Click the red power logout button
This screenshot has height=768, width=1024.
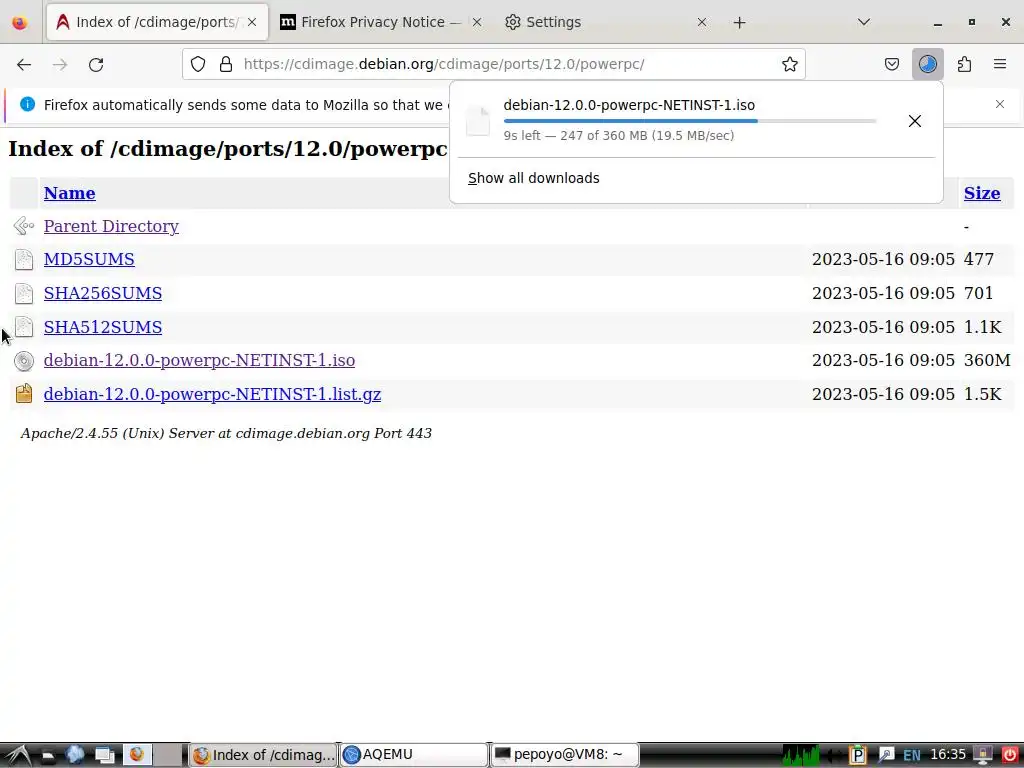click(x=1010, y=755)
